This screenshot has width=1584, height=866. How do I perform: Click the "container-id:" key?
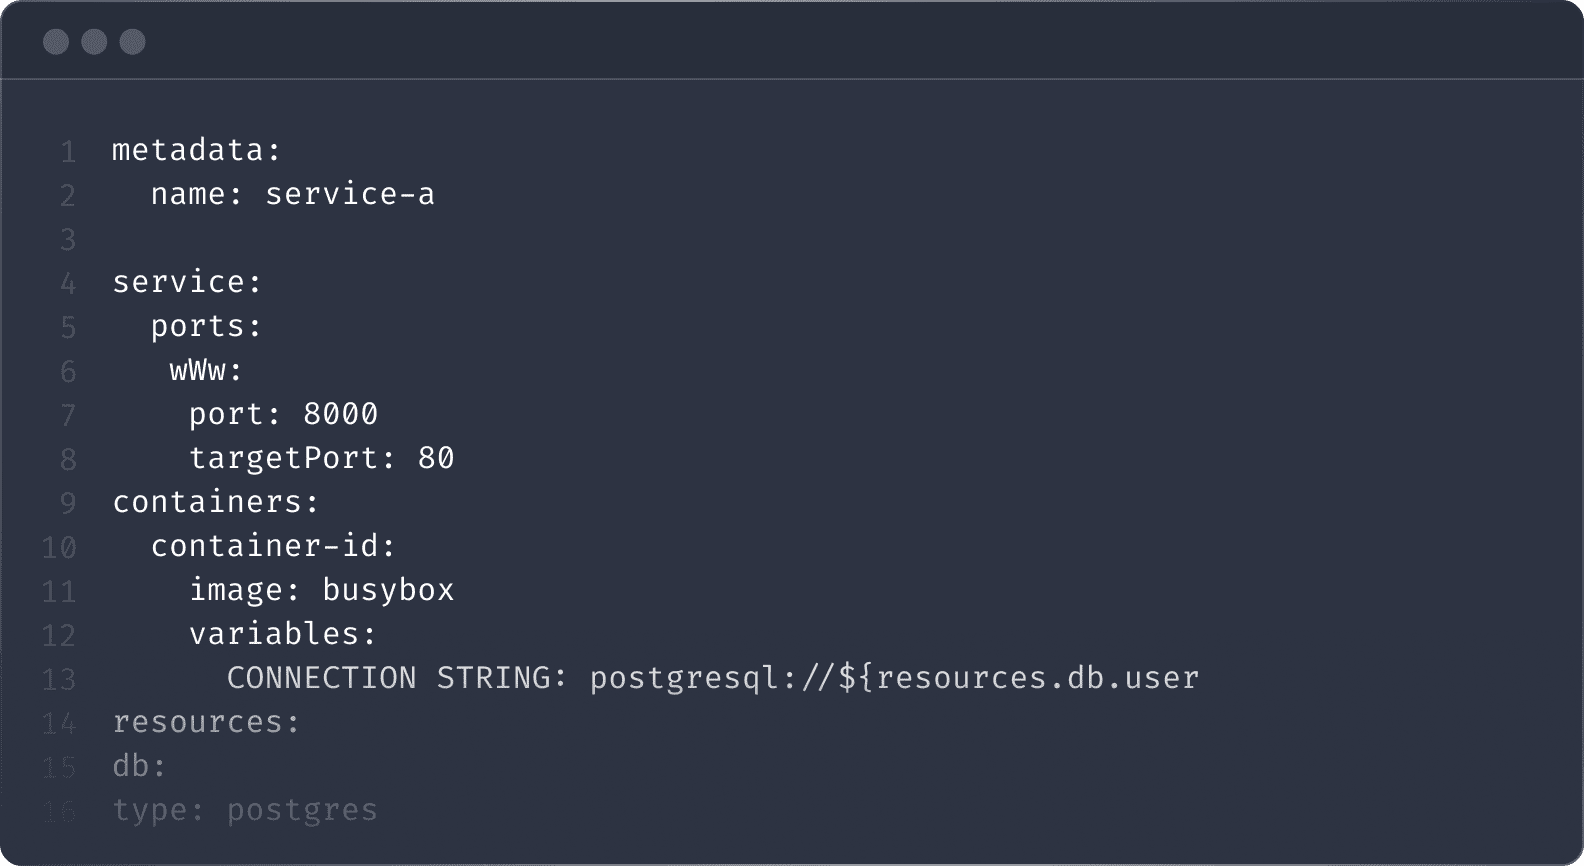pyautogui.click(x=274, y=546)
